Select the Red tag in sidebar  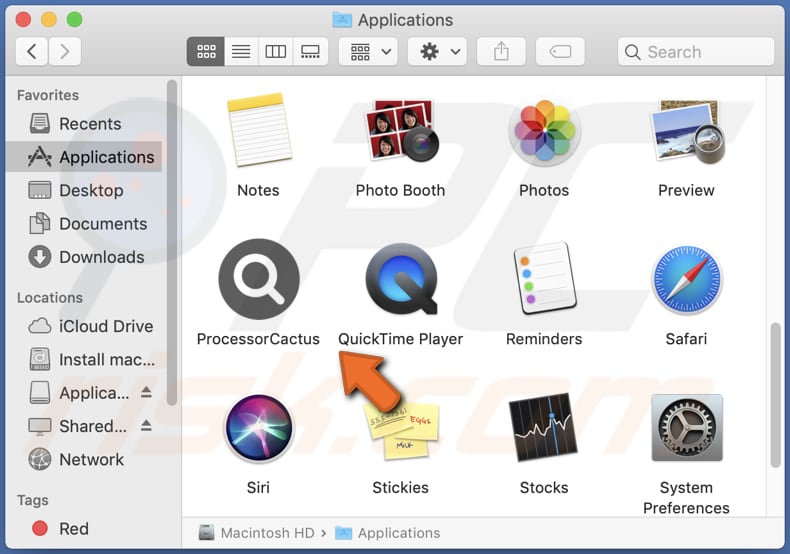pyautogui.click(x=84, y=529)
